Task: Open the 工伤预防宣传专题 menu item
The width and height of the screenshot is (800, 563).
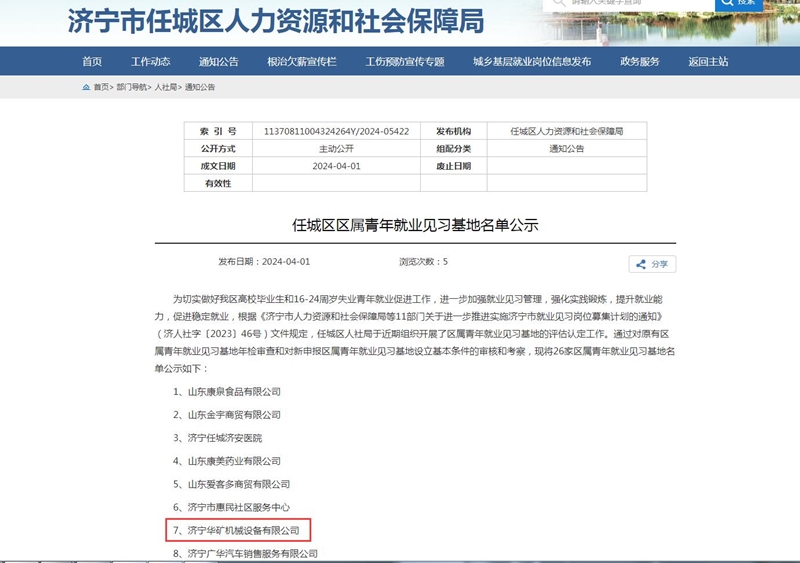Action: pyautogui.click(x=405, y=62)
